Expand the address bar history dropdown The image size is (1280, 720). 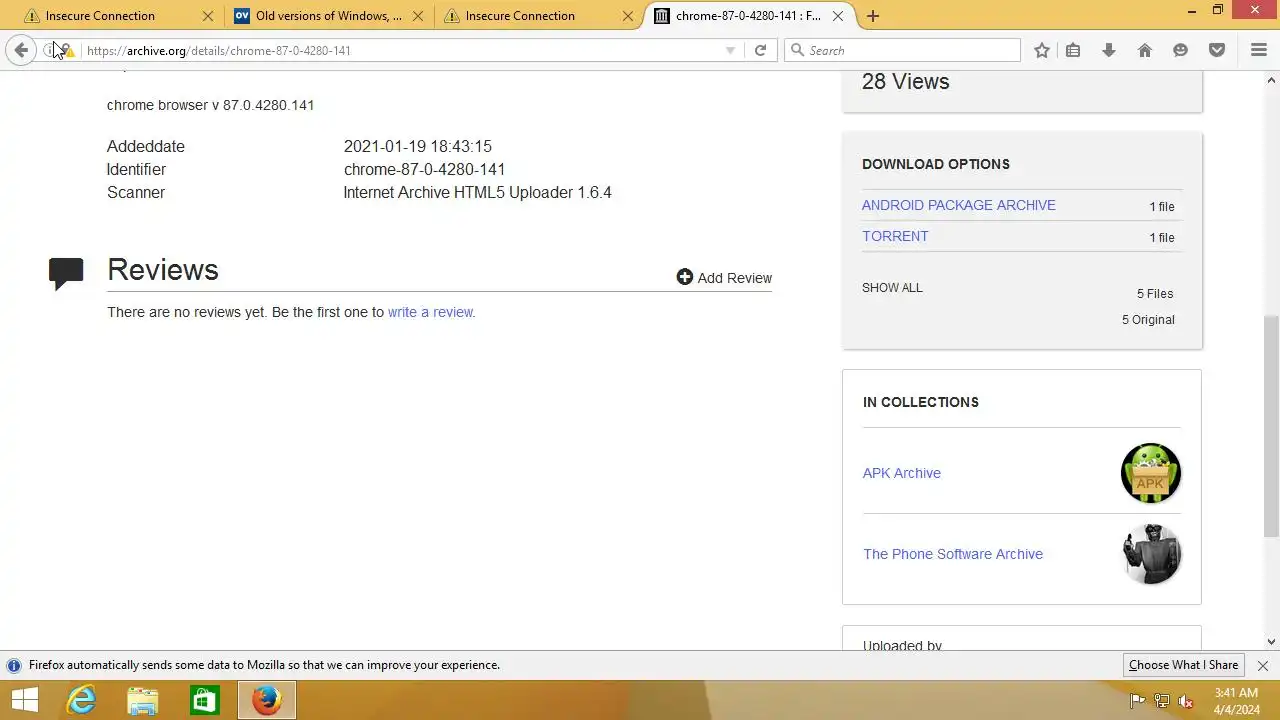[x=730, y=50]
